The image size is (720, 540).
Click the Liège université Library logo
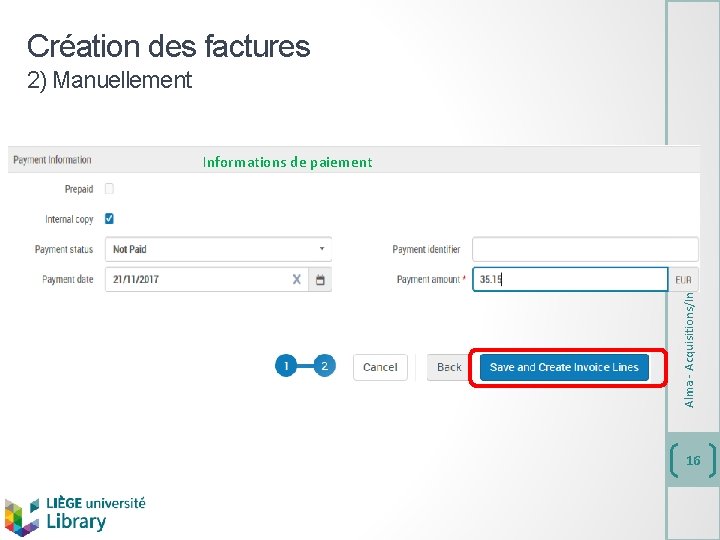75,514
